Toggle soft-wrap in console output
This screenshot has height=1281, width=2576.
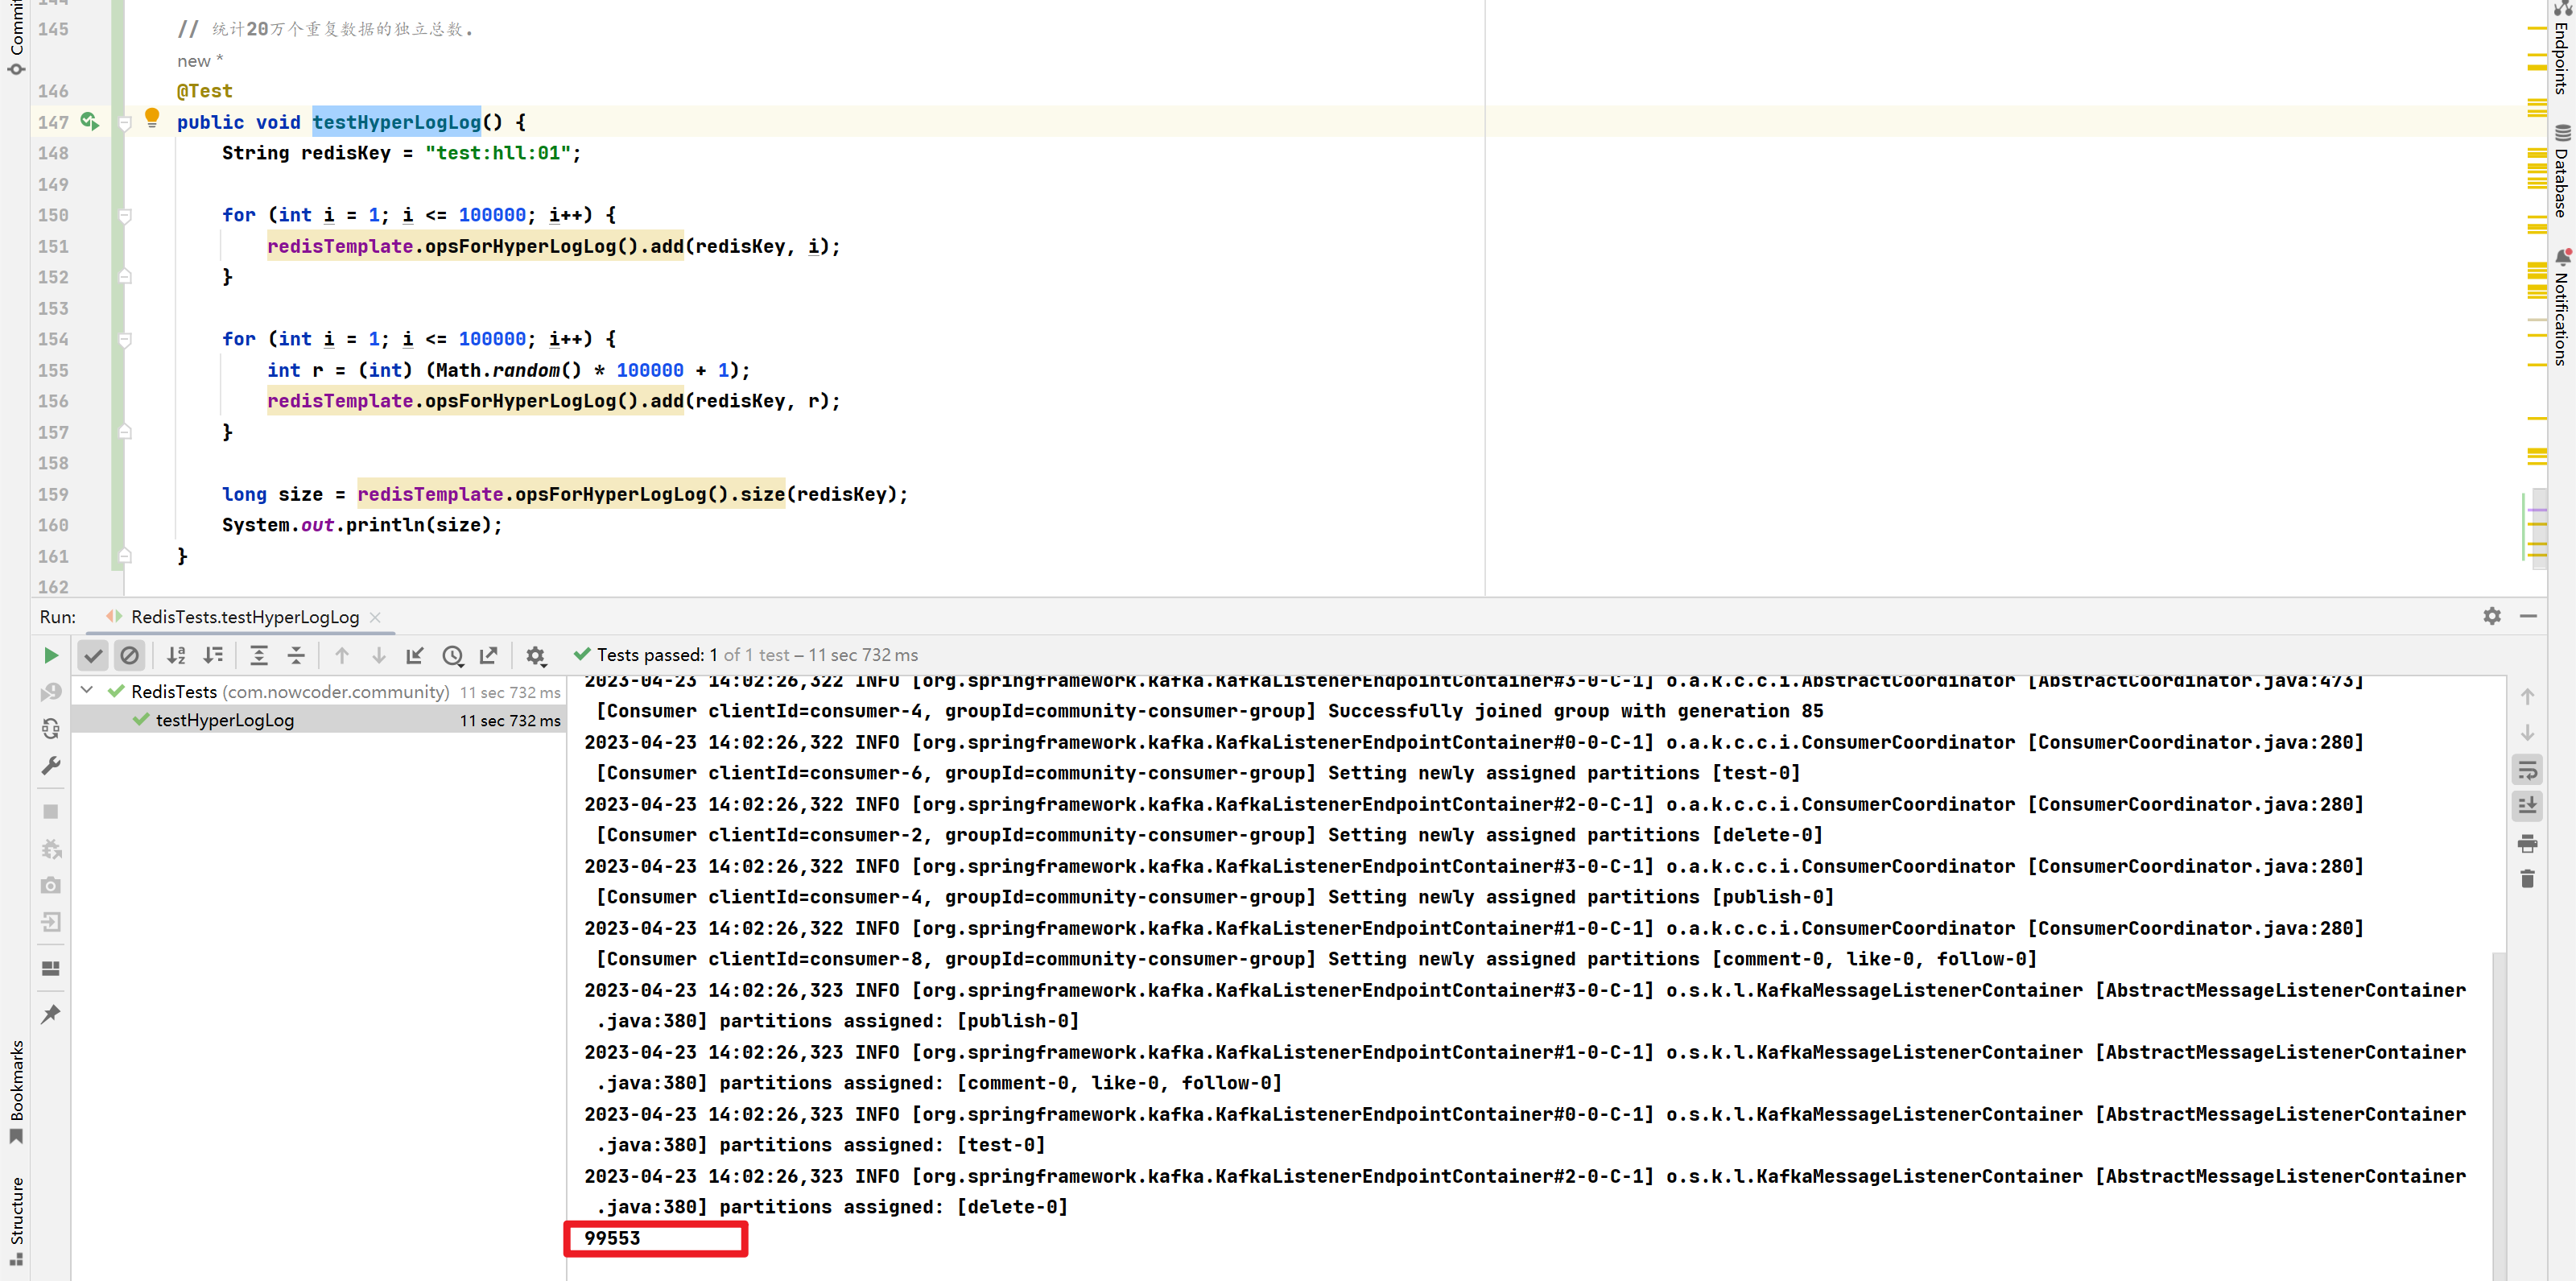tap(2527, 770)
